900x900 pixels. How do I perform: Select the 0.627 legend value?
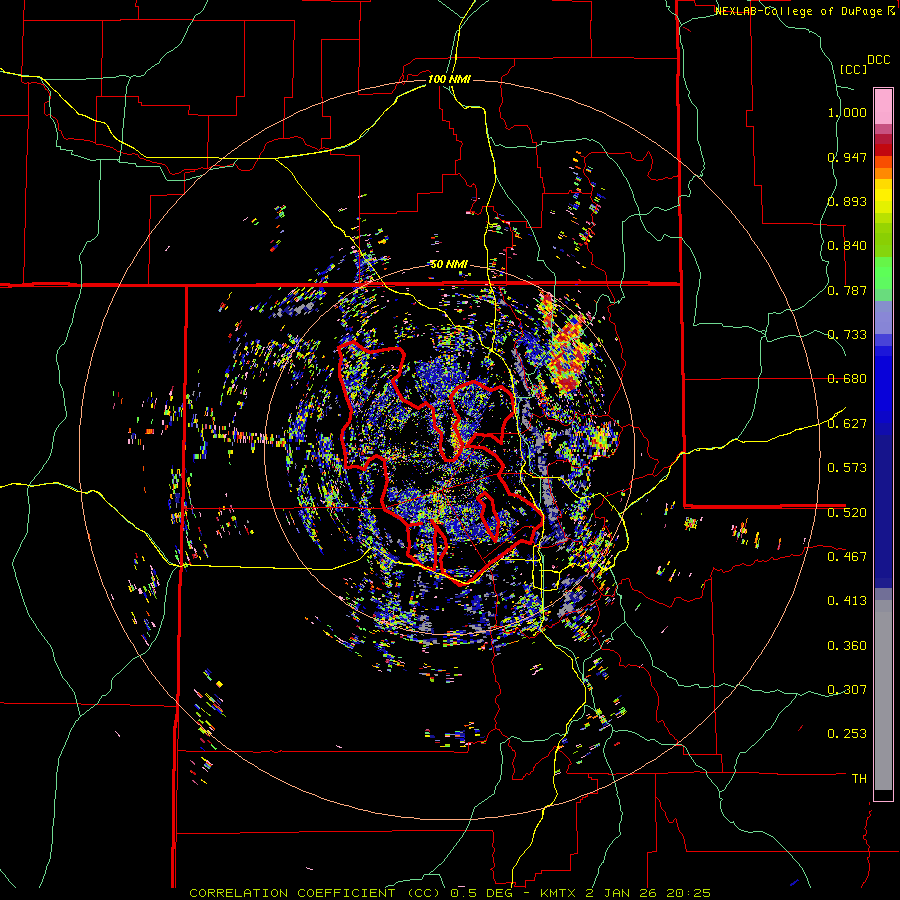tap(847, 424)
